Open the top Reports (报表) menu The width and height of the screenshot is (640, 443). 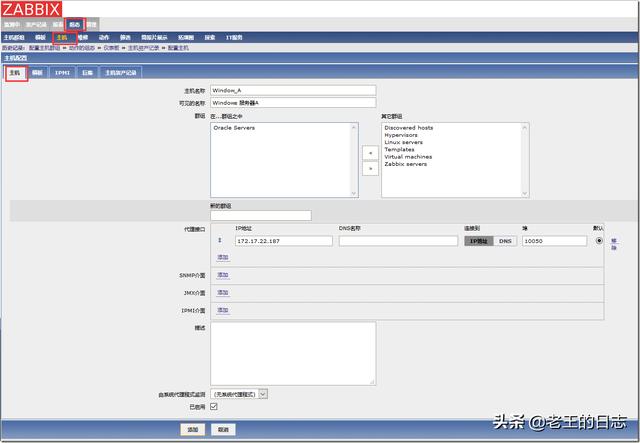[x=58, y=25]
